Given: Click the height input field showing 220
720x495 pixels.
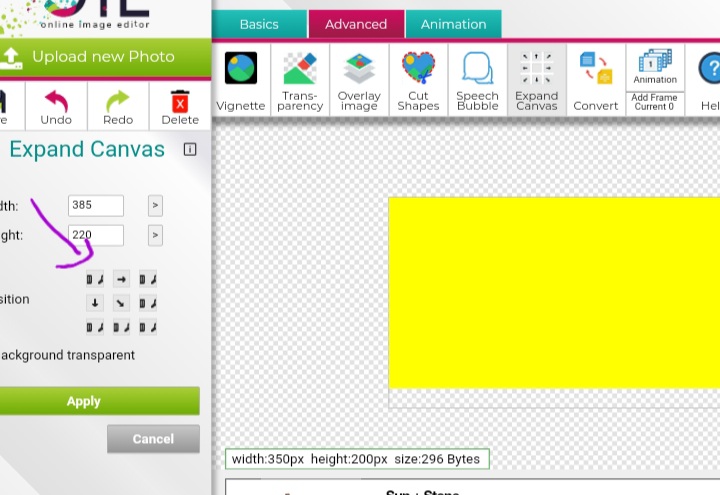Looking at the screenshot, I should 96,236.
